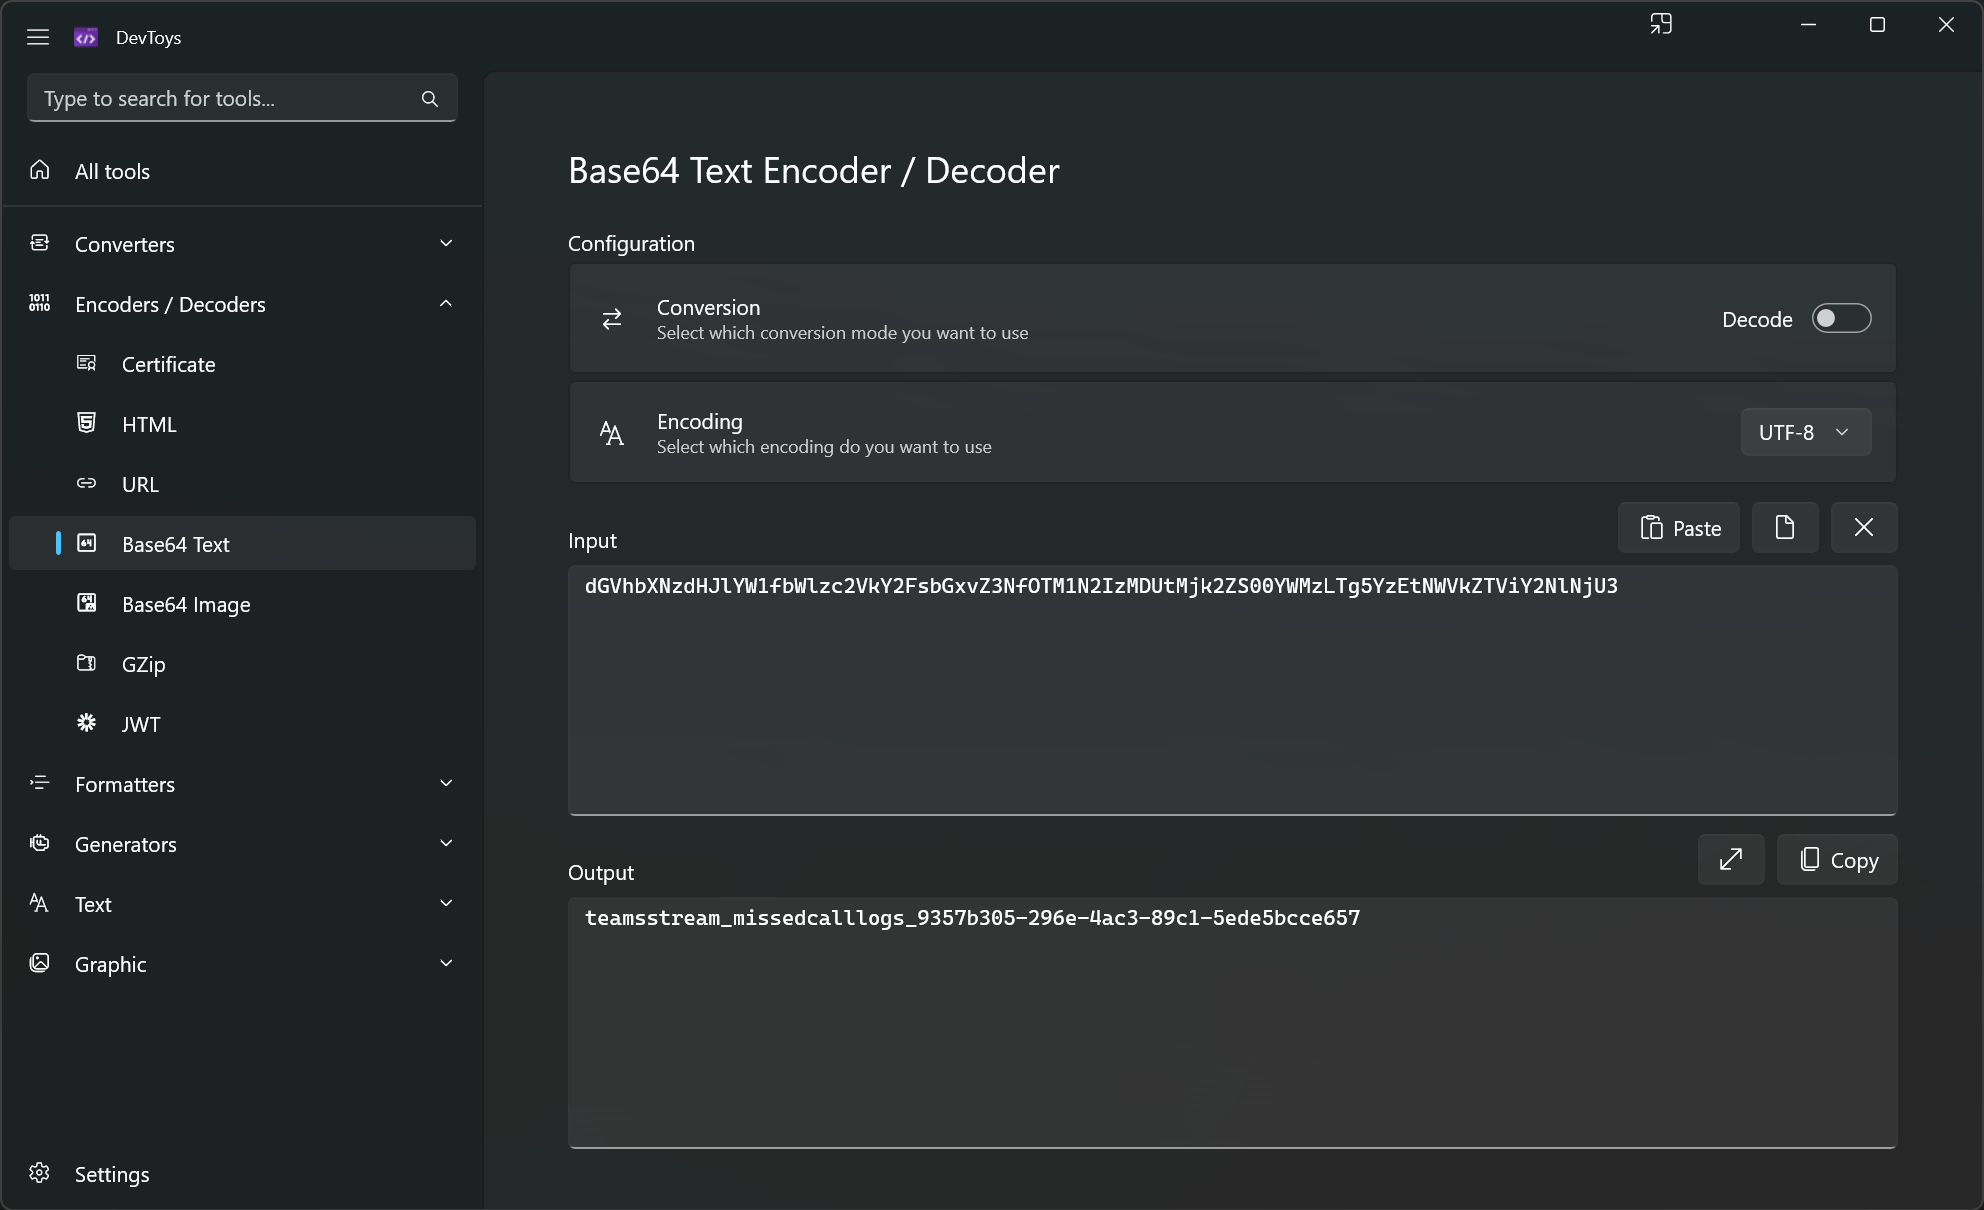This screenshot has width=1984, height=1210.
Task: Click the Text category icon
Action: click(x=40, y=903)
